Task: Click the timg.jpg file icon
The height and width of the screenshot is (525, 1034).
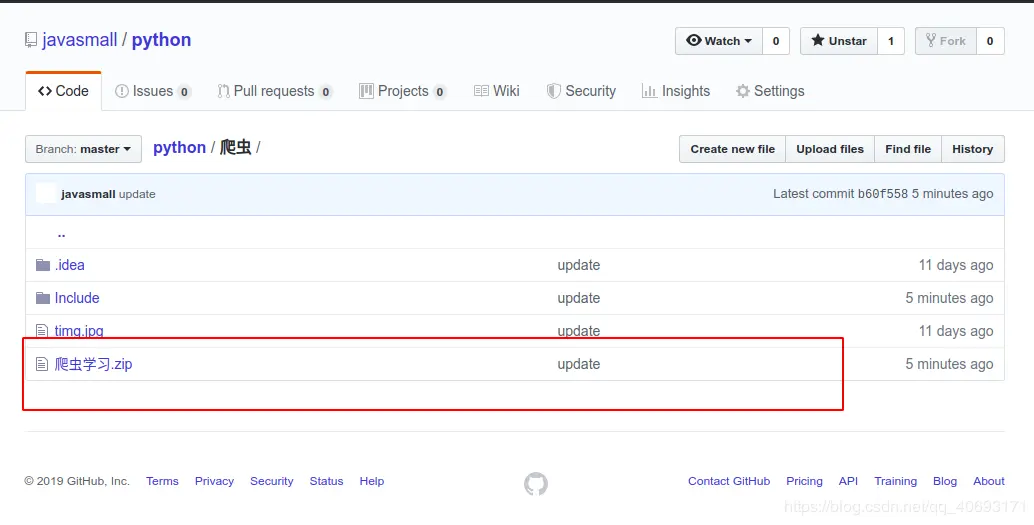Action: [42, 331]
